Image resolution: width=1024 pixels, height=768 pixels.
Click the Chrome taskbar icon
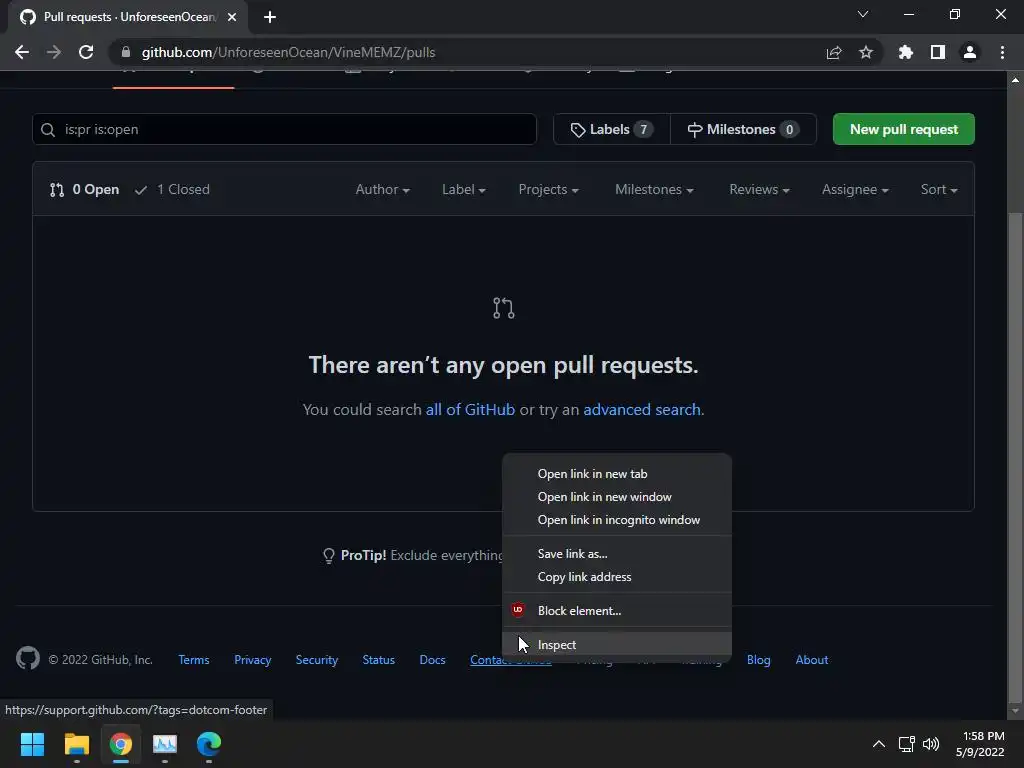121,744
